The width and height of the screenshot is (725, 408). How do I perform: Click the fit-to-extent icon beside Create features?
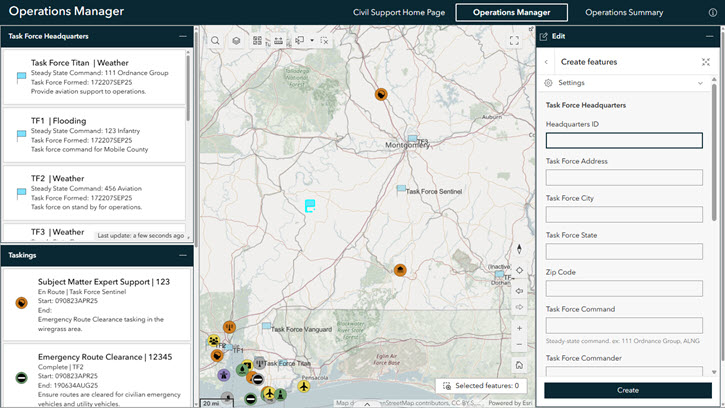point(706,62)
